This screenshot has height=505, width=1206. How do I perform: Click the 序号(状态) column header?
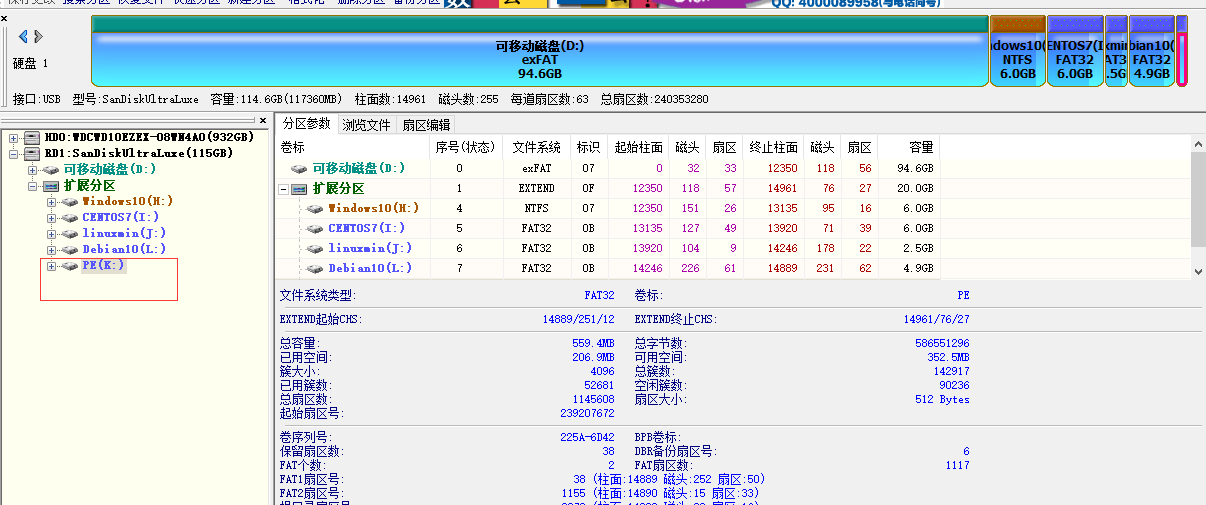click(x=465, y=147)
